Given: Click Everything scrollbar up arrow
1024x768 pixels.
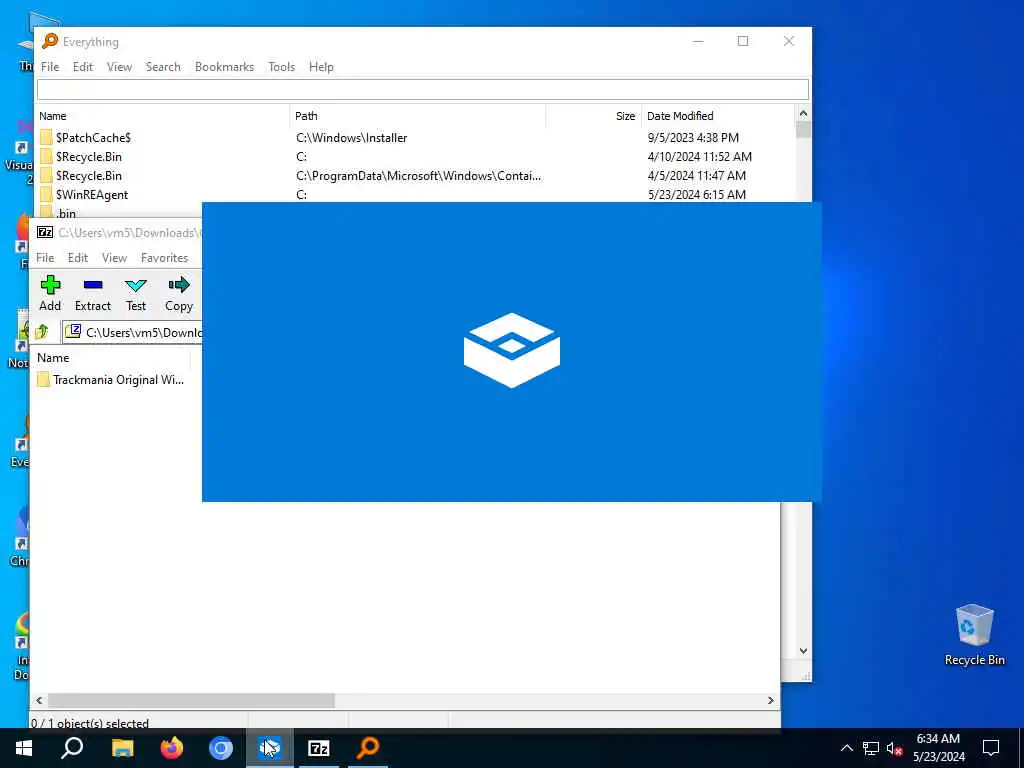Looking at the screenshot, I should [803, 114].
